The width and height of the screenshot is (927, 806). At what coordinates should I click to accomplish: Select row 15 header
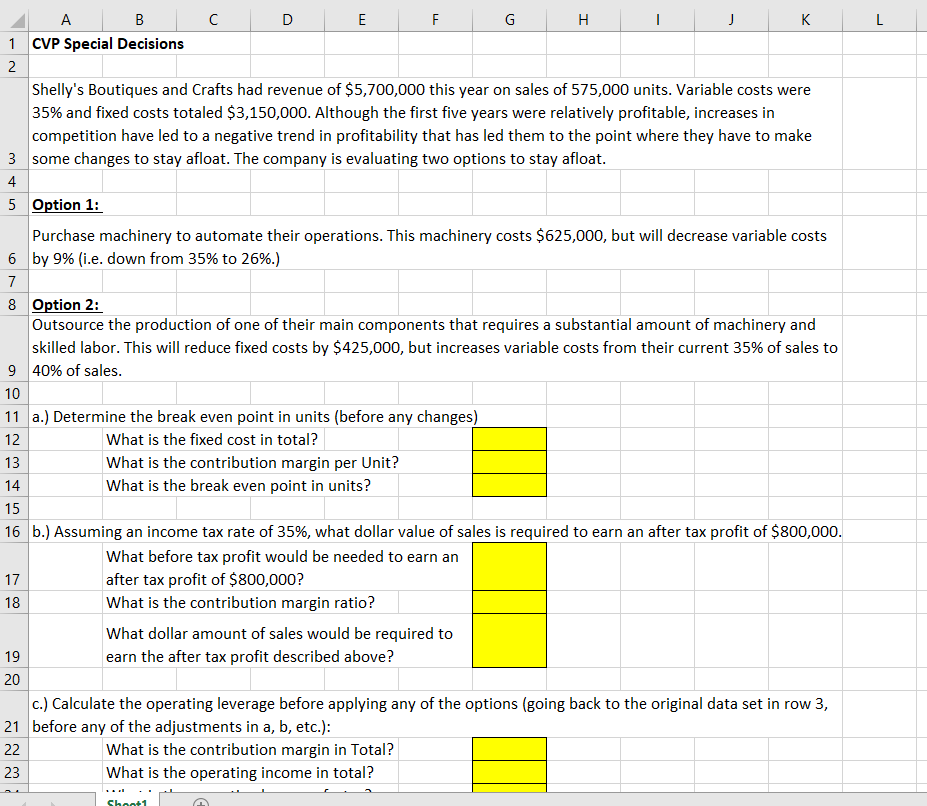pos(12,509)
